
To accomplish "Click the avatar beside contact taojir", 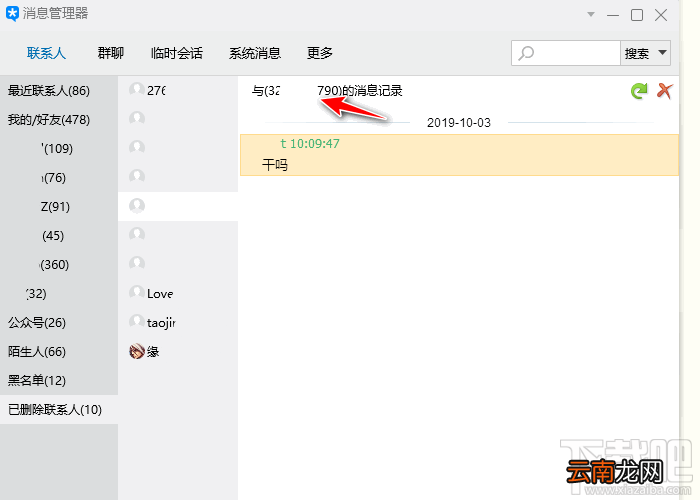I will 137,322.
